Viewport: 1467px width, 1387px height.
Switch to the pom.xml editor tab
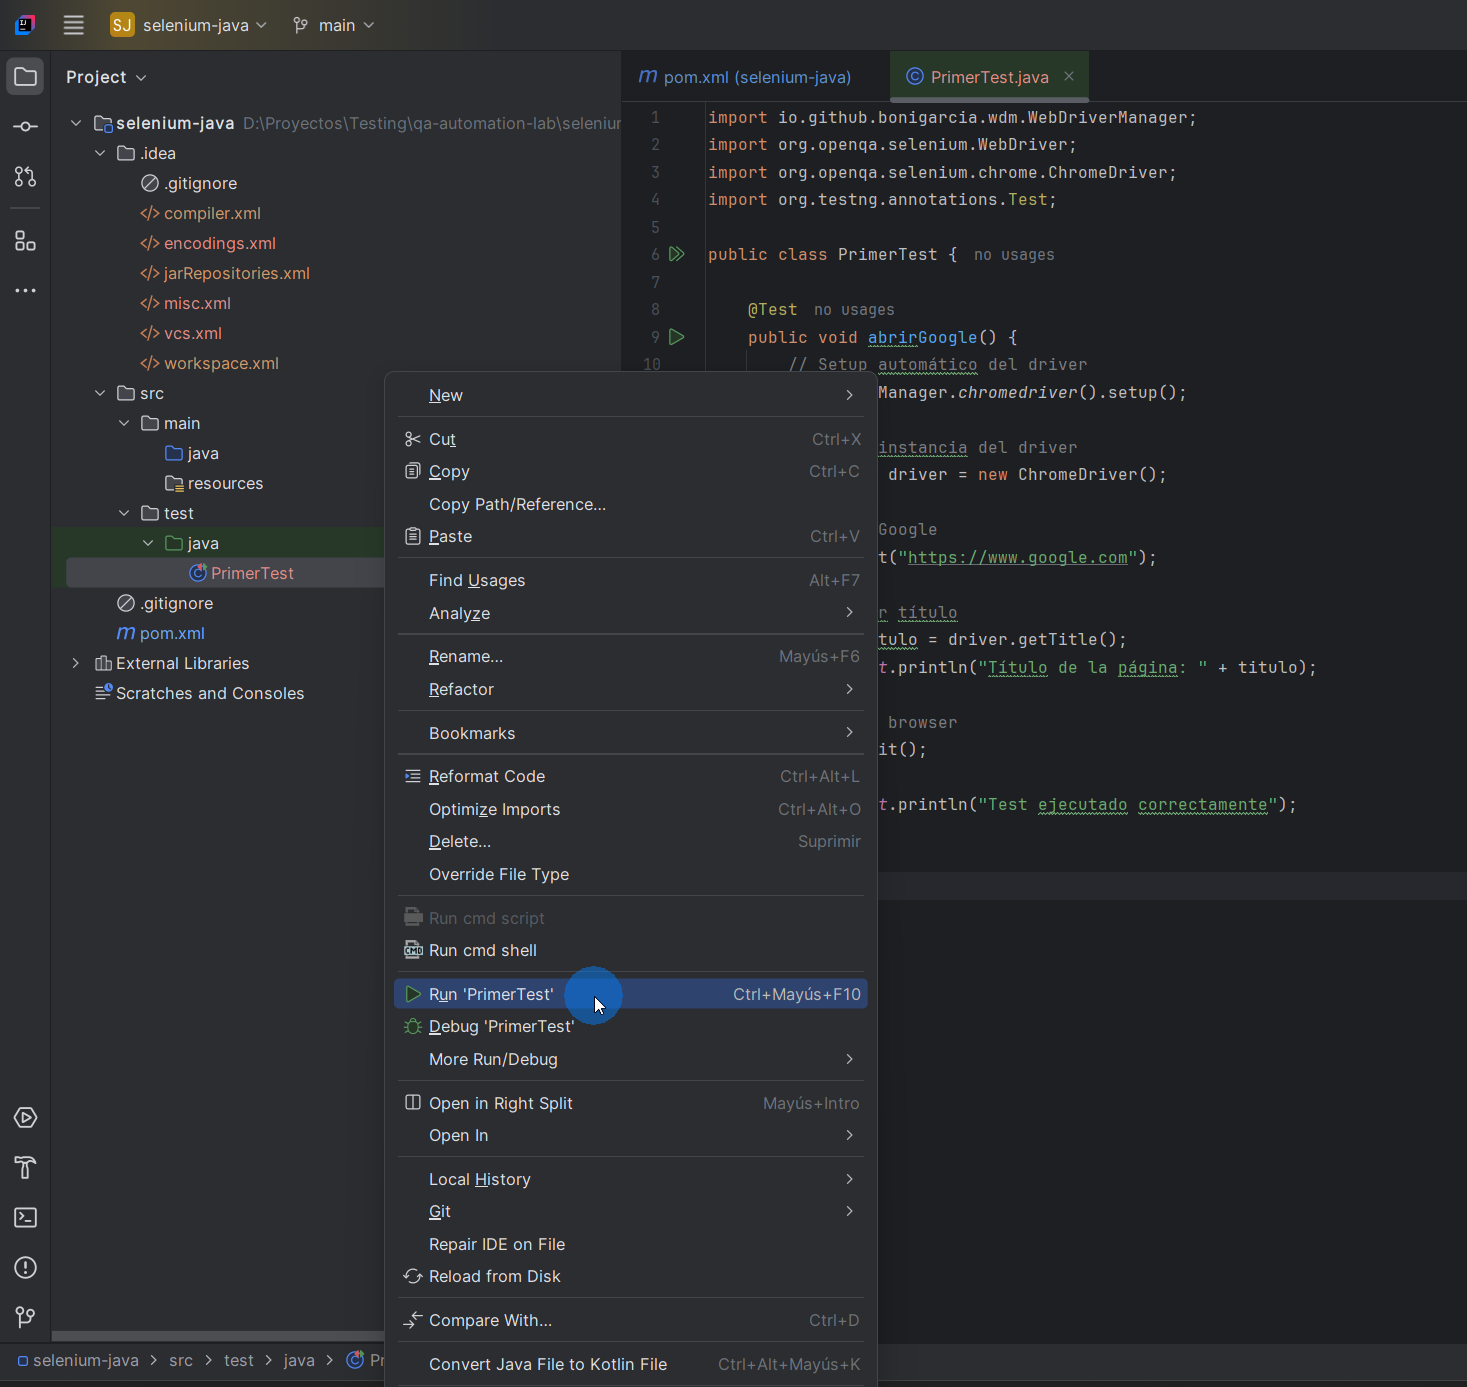[x=744, y=76]
